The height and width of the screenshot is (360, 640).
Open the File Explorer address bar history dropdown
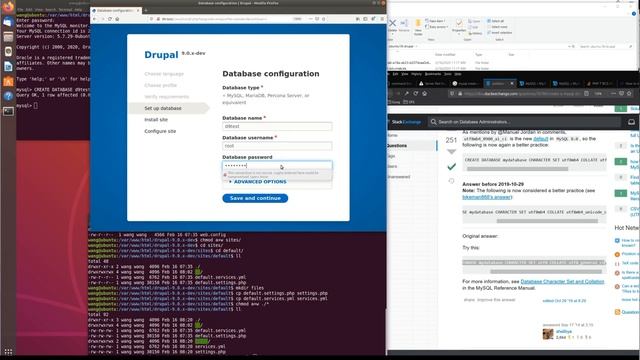click(569, 47)
